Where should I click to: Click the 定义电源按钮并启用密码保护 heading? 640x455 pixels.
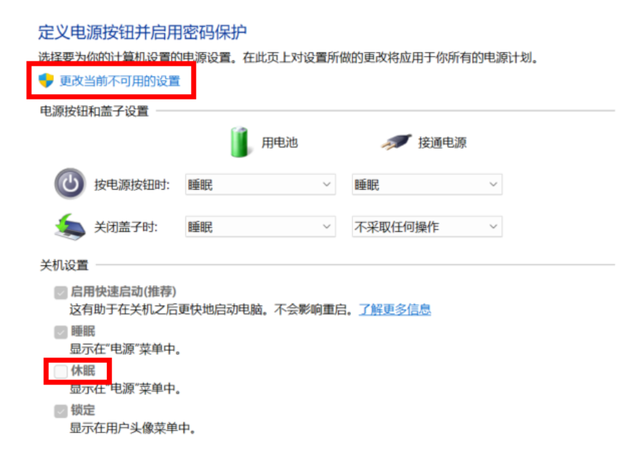pyautogui.click(x=142, y=32)
